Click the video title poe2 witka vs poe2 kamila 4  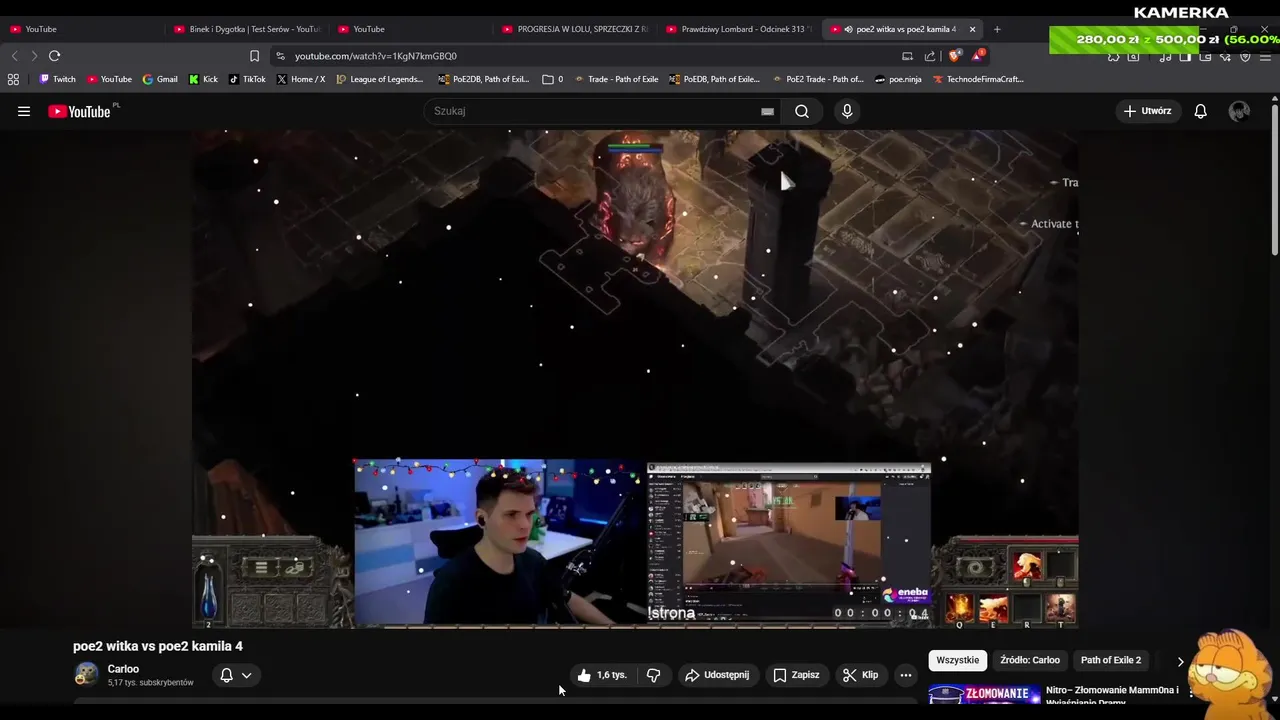click(158, 646)
